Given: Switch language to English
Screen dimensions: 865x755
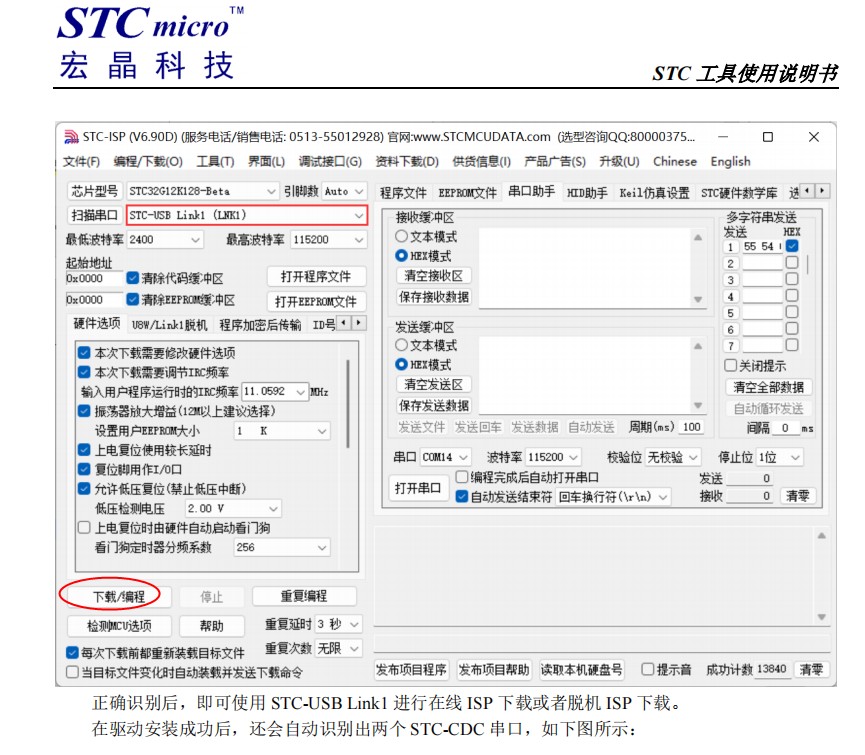Looking at the screenshot, I should click(x=730, y=162).
